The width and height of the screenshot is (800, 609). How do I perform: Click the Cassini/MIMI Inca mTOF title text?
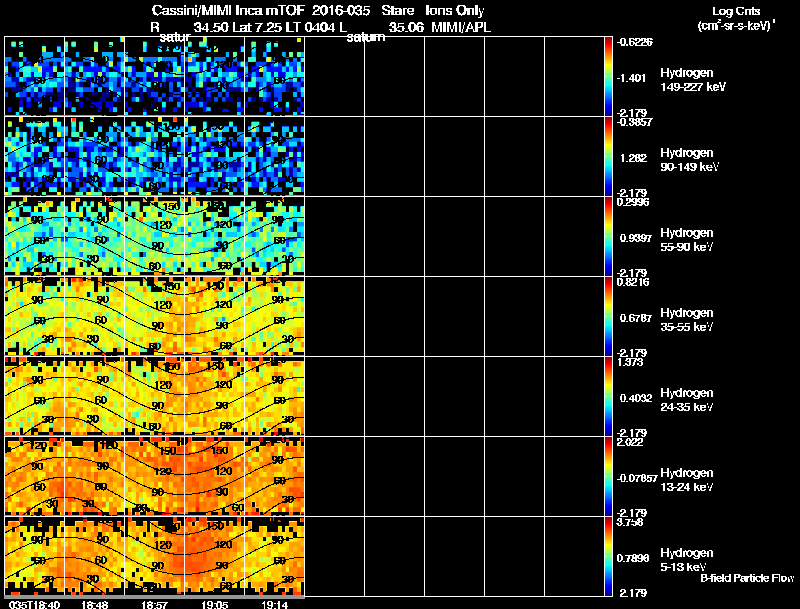[x=228, y=10]
